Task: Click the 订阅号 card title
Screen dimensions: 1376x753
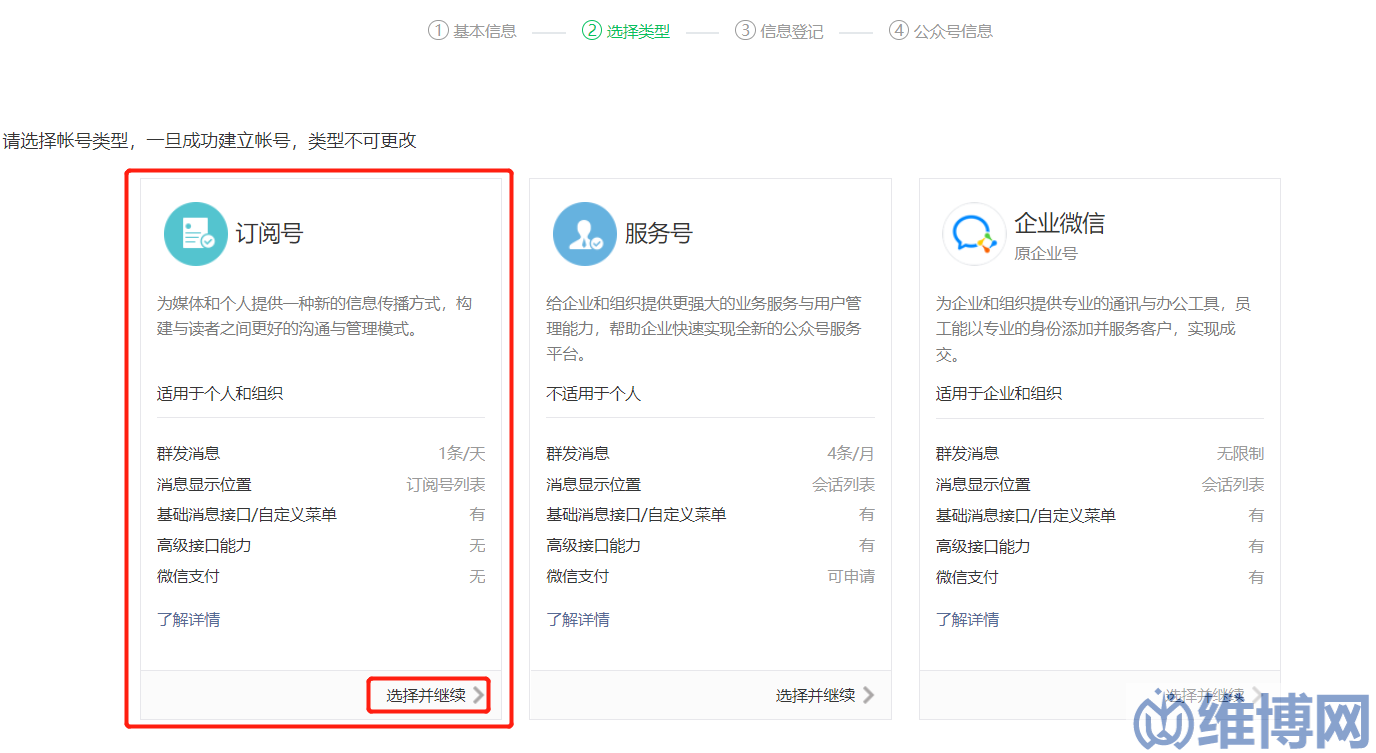Action: (x=269, y=234)
